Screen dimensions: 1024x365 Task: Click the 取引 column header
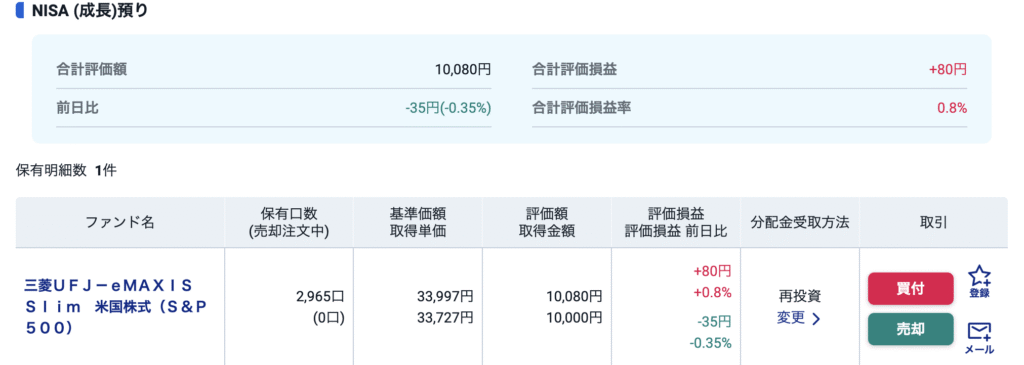click(933, 222)
